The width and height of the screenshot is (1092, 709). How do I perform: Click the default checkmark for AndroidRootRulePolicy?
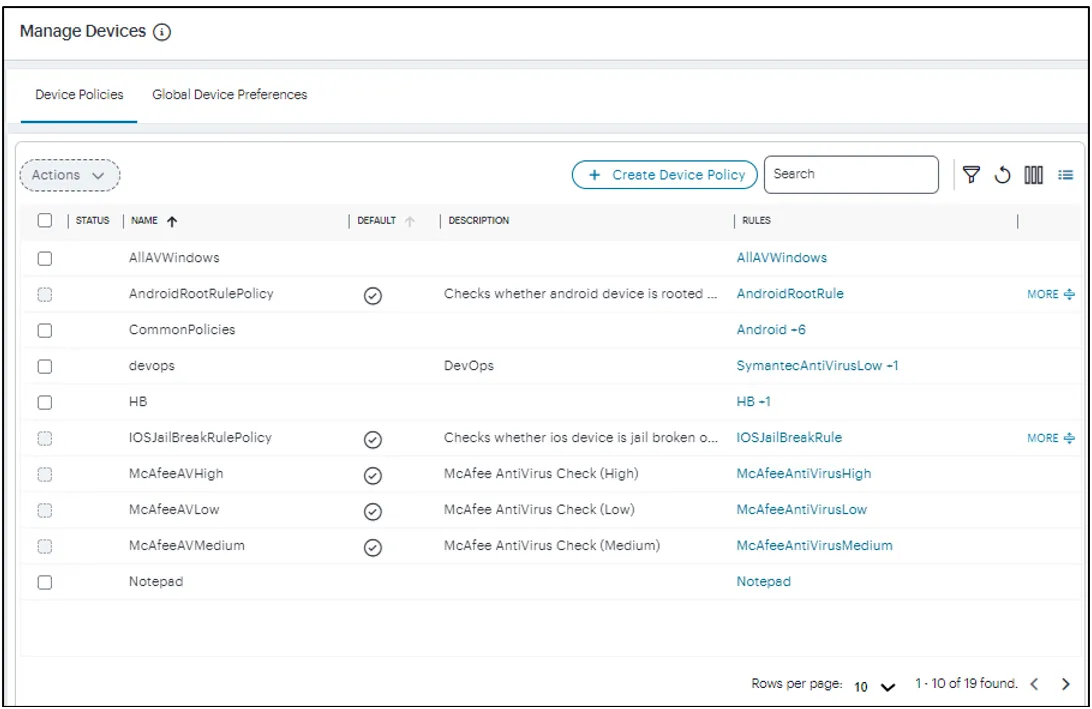[373, 296]
